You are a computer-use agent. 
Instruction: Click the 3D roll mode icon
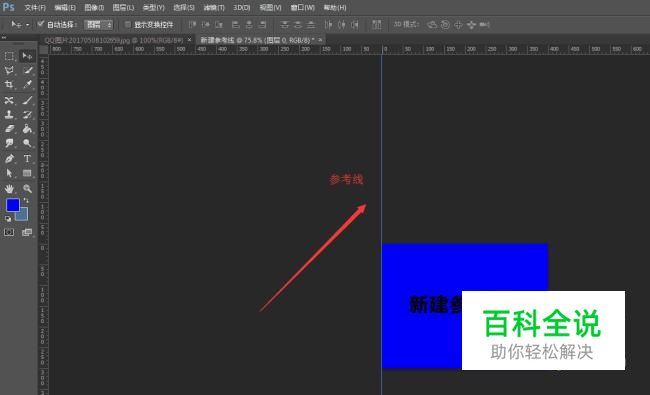pos(445,25)
